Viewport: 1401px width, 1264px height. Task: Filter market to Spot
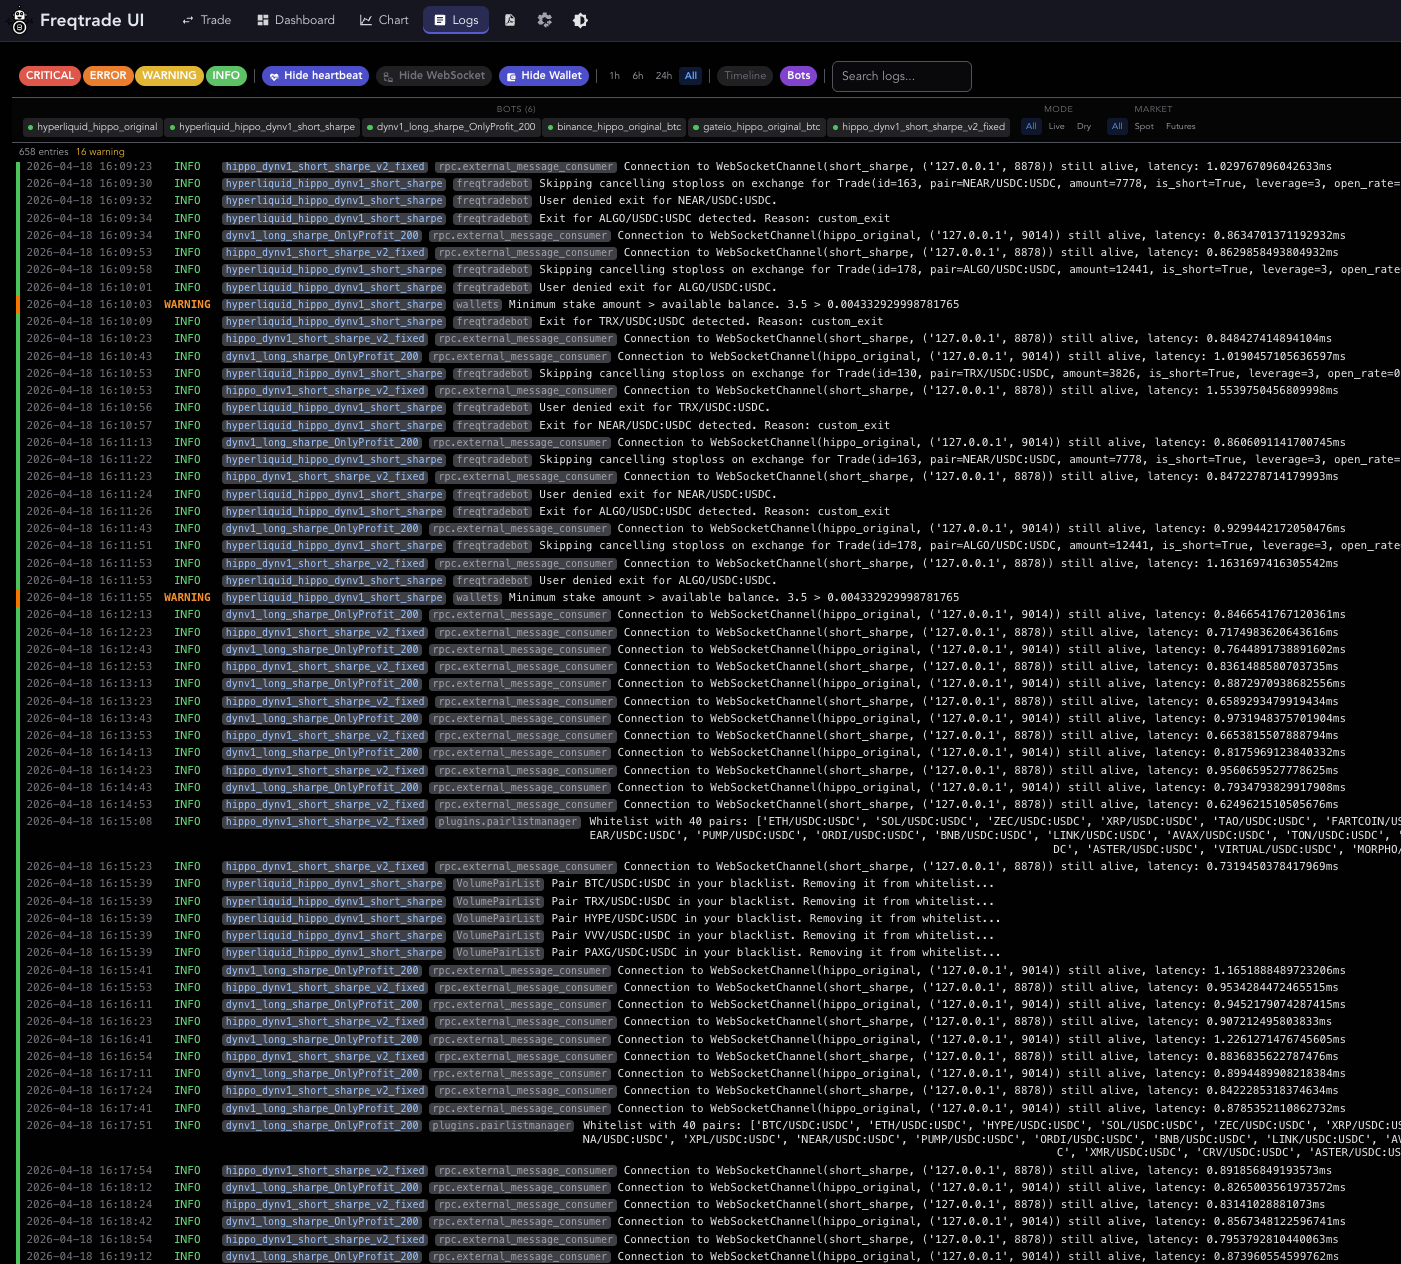click(1145, 127)
